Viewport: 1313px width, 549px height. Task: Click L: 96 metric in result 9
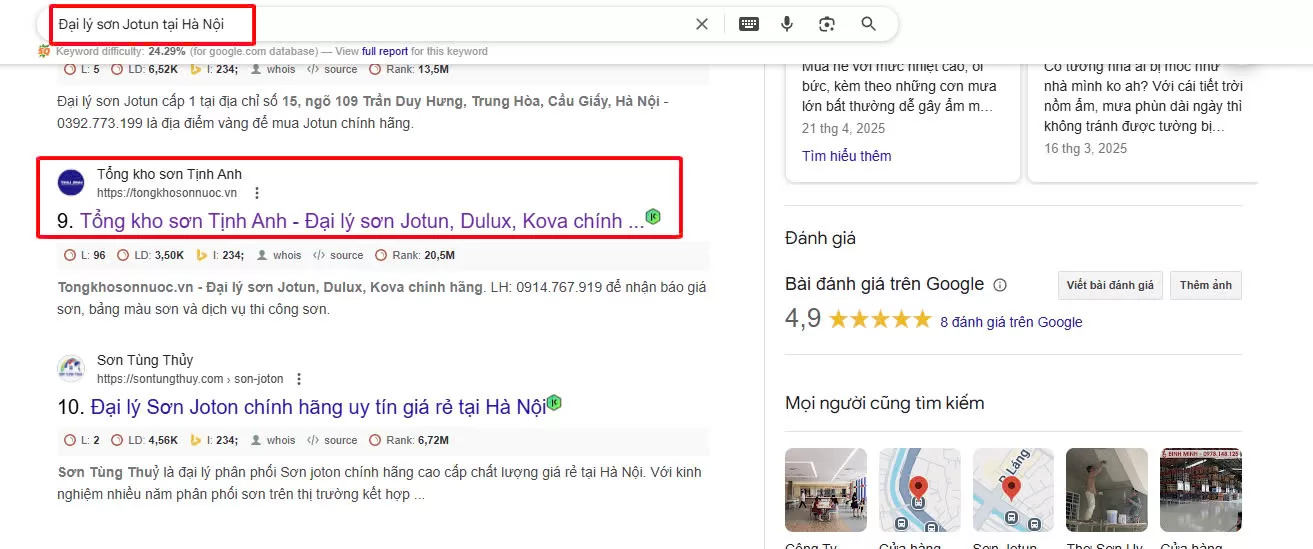pyautogui.click(x=85, y=255)
